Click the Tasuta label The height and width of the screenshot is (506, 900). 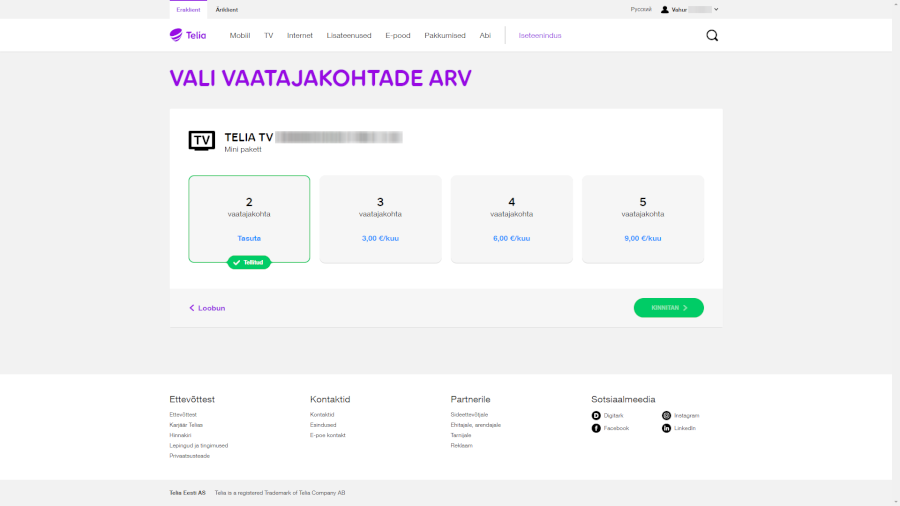(249, 238)
